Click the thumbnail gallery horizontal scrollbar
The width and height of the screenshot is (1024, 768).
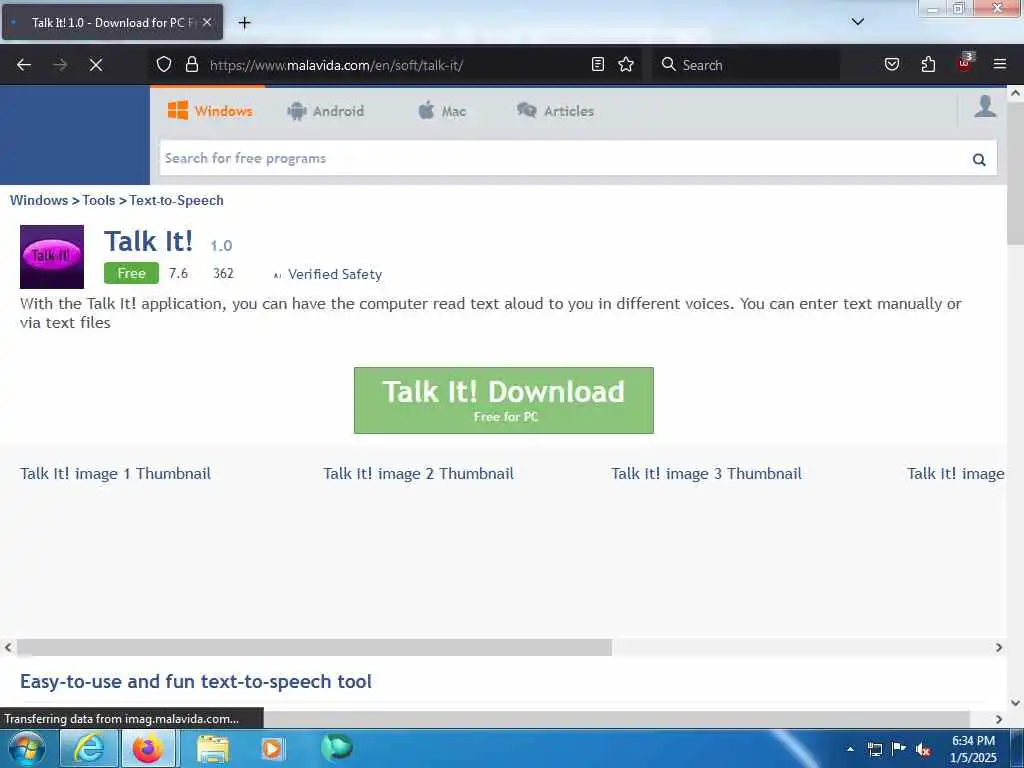tap(314, 647)
